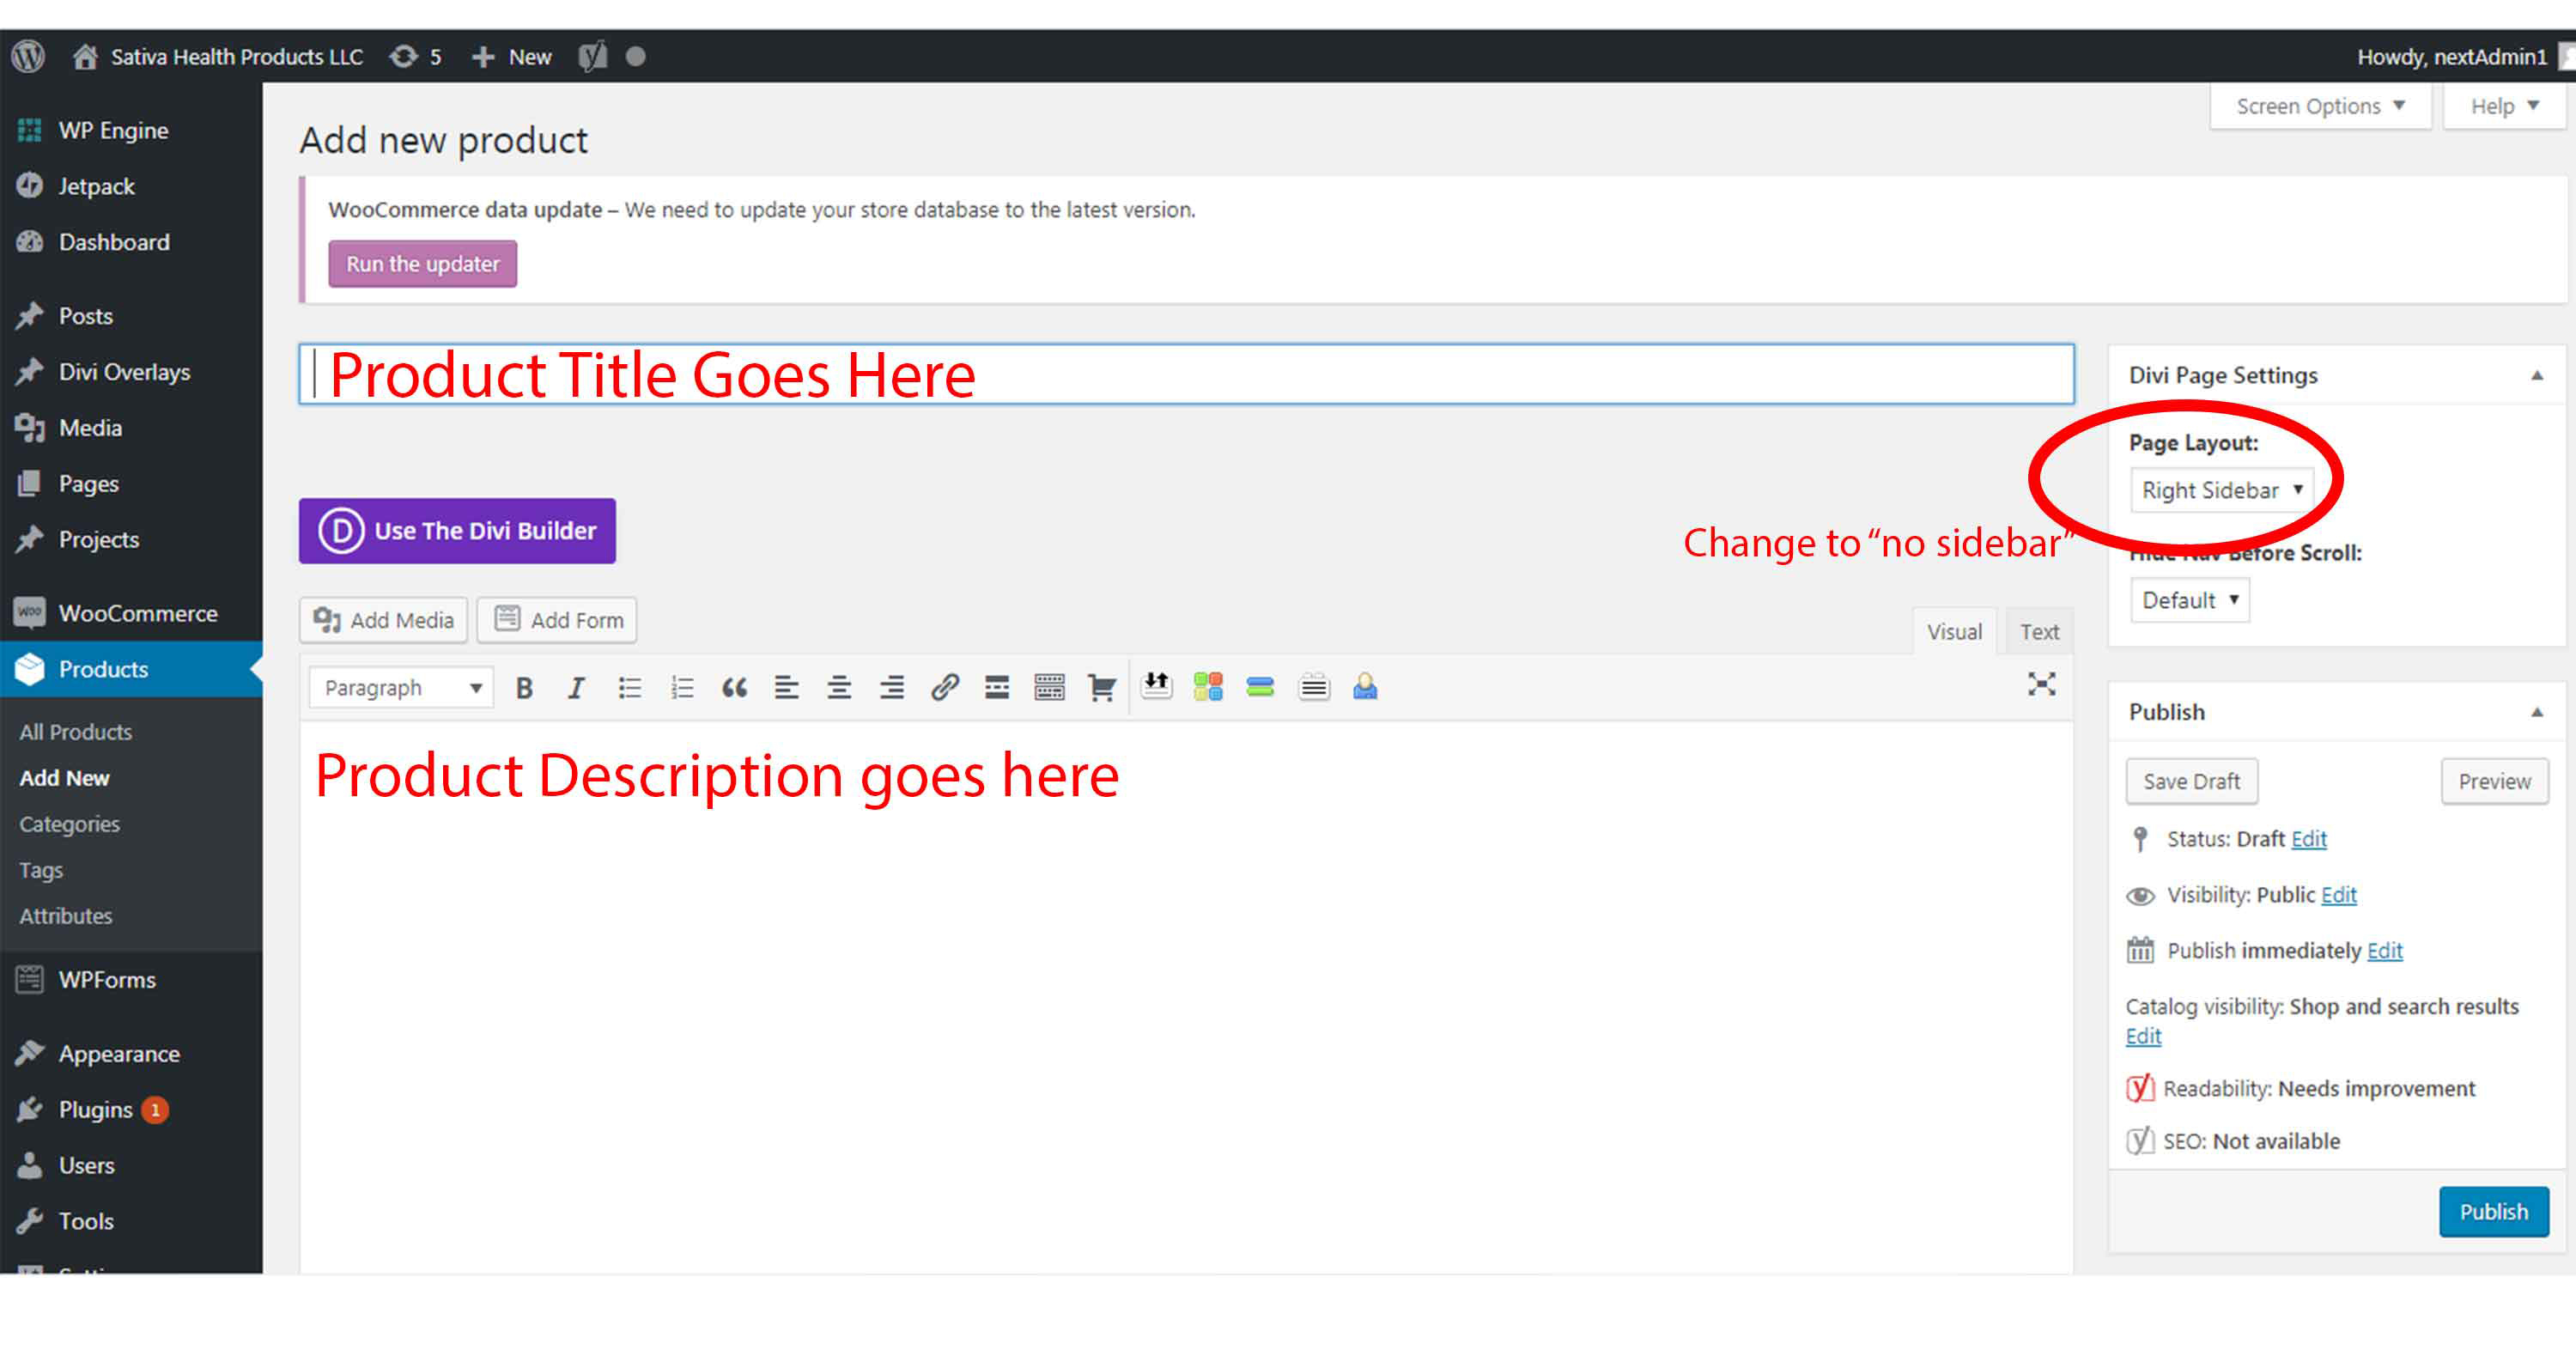2576x1350 pixels.
Task: Insert Read More tag
Action: (x=997, y=688)
